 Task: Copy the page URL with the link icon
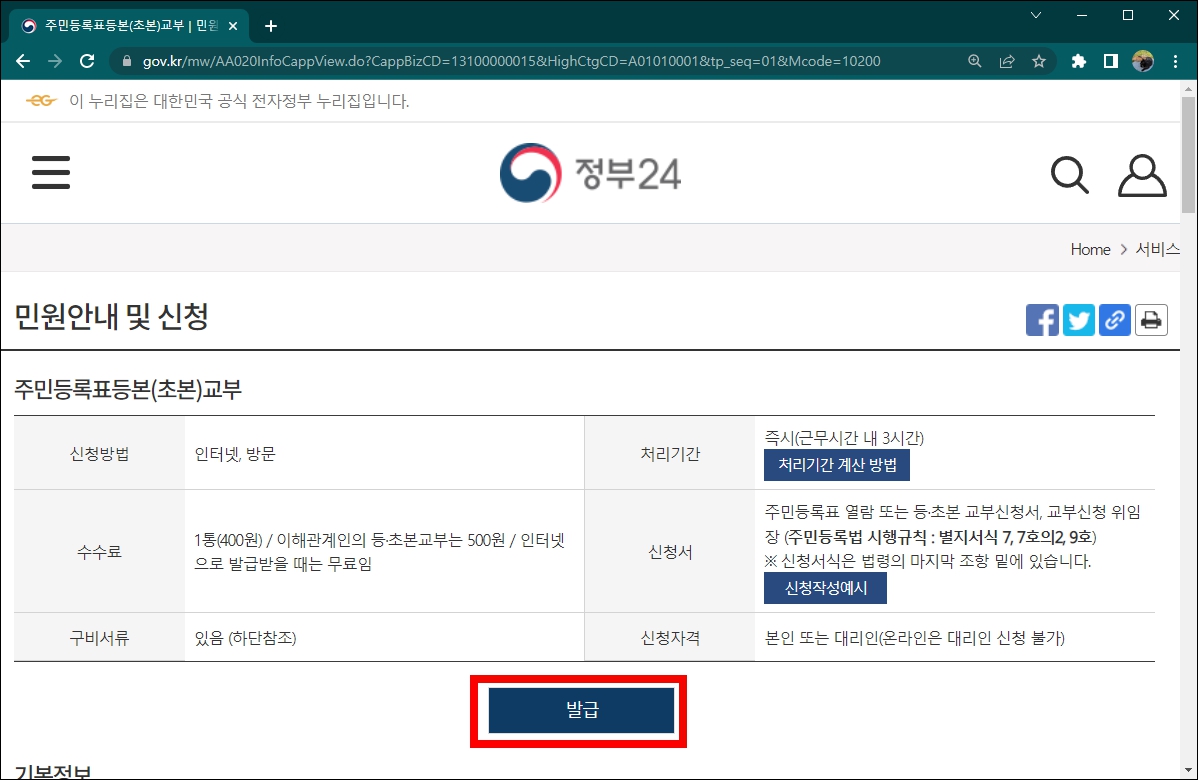coord(1115,319)
